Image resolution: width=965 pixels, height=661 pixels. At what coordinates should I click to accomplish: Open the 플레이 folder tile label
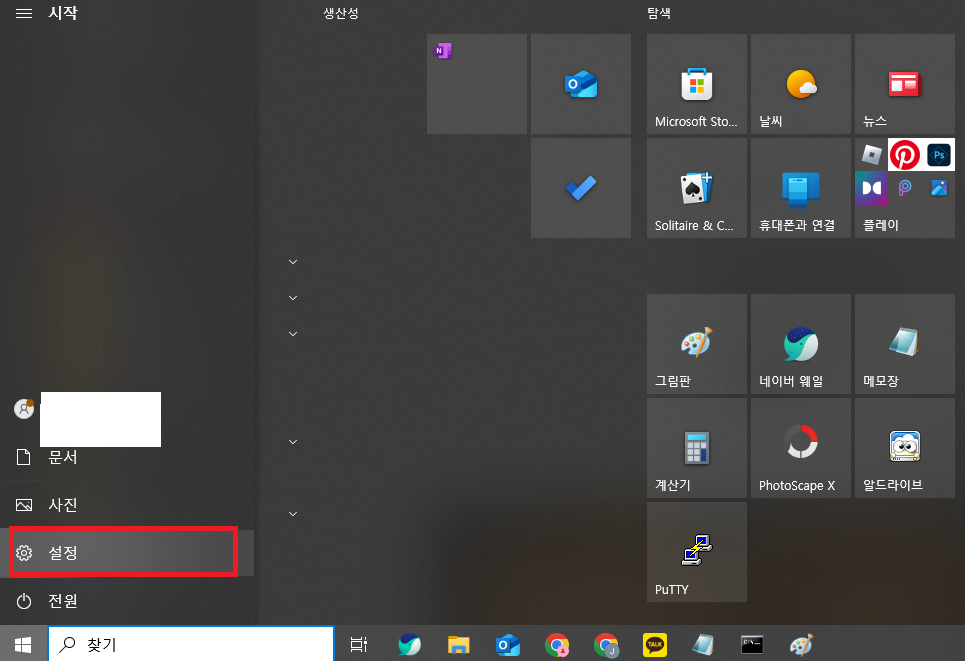pos(881,225)
